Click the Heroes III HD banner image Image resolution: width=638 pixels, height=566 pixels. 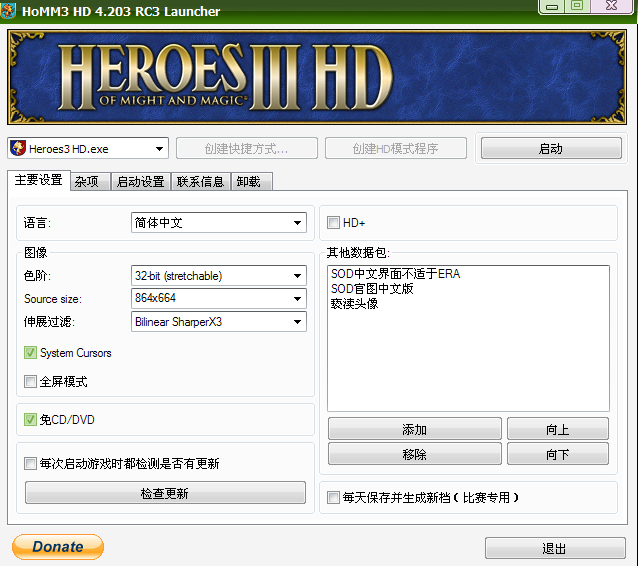[317, 76]
